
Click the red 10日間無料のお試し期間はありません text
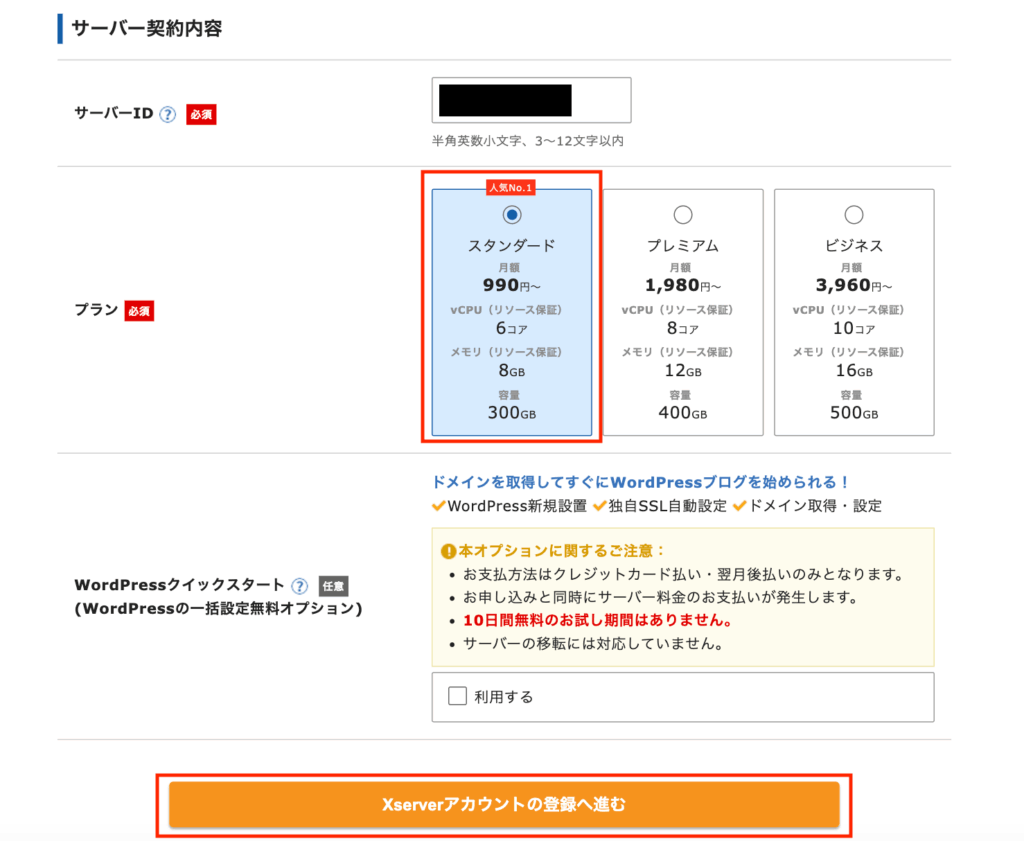pos(597,621)
